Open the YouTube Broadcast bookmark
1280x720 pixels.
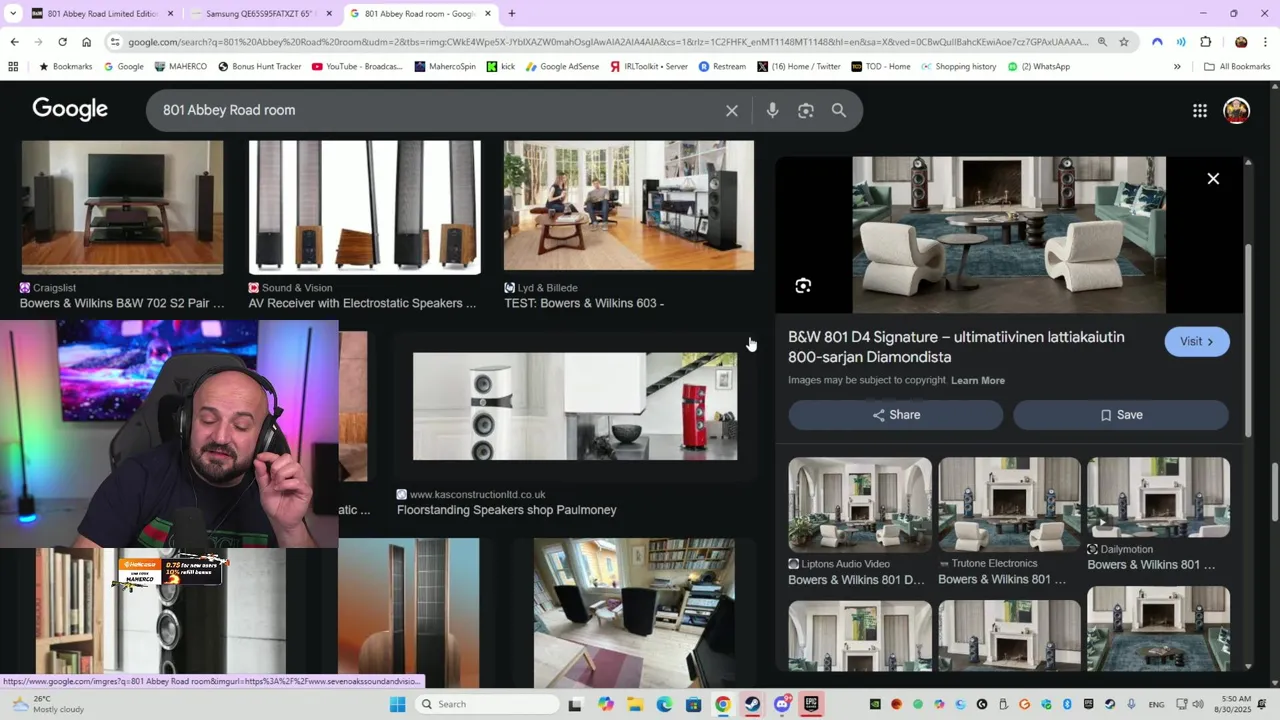(x=357, y=67)
